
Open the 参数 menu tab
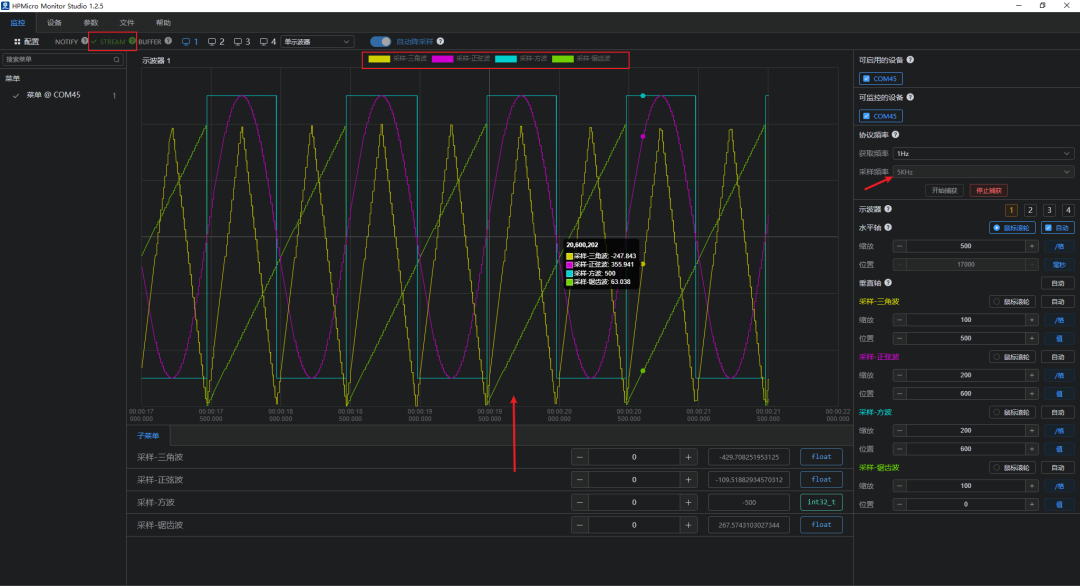point(91,22)
